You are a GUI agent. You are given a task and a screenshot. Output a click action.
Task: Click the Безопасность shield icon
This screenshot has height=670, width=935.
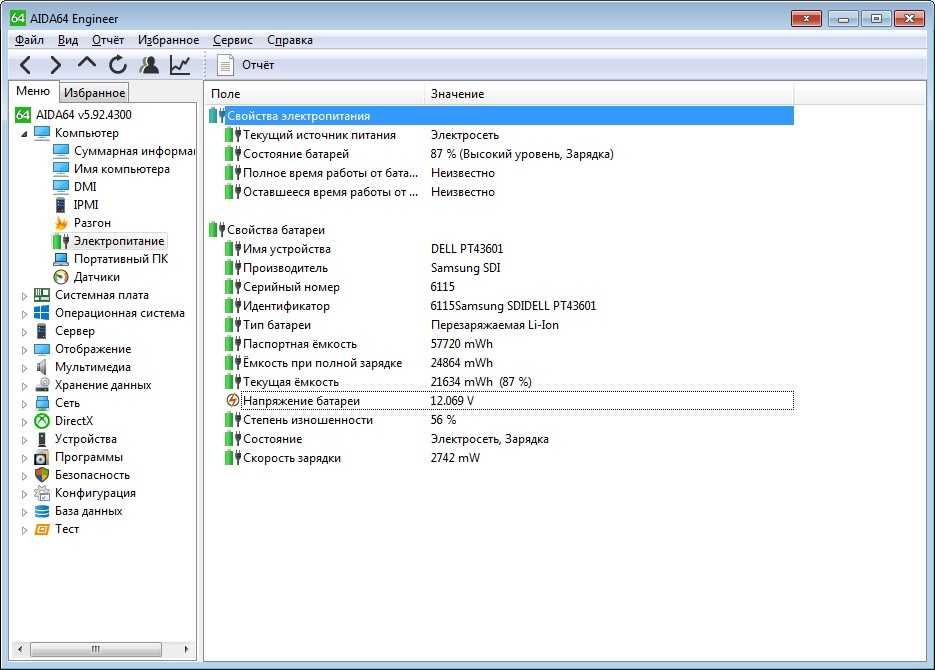pyautogui.click(x=42, y=475)
